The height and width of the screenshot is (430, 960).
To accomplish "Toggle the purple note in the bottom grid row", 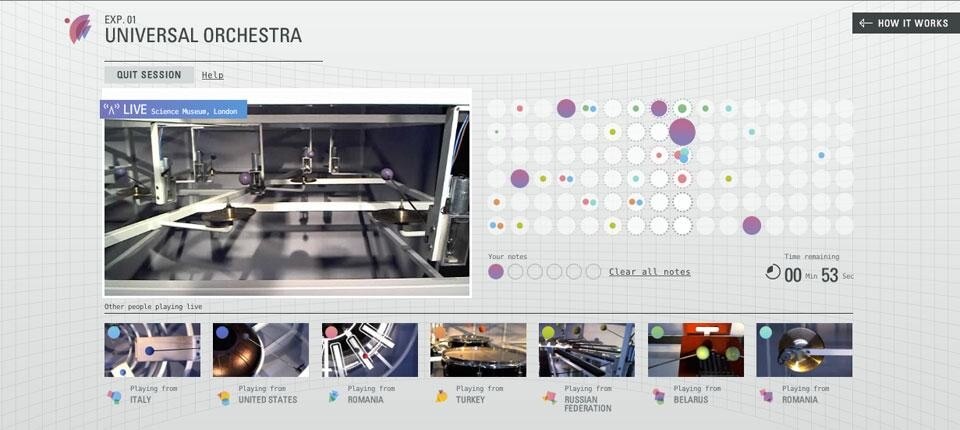I will pos(752,226).
